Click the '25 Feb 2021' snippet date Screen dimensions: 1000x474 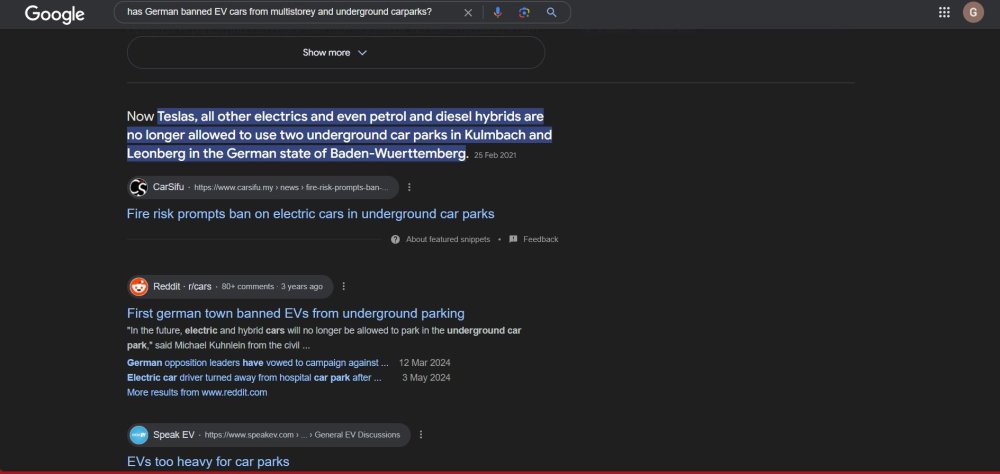point(495,155)
